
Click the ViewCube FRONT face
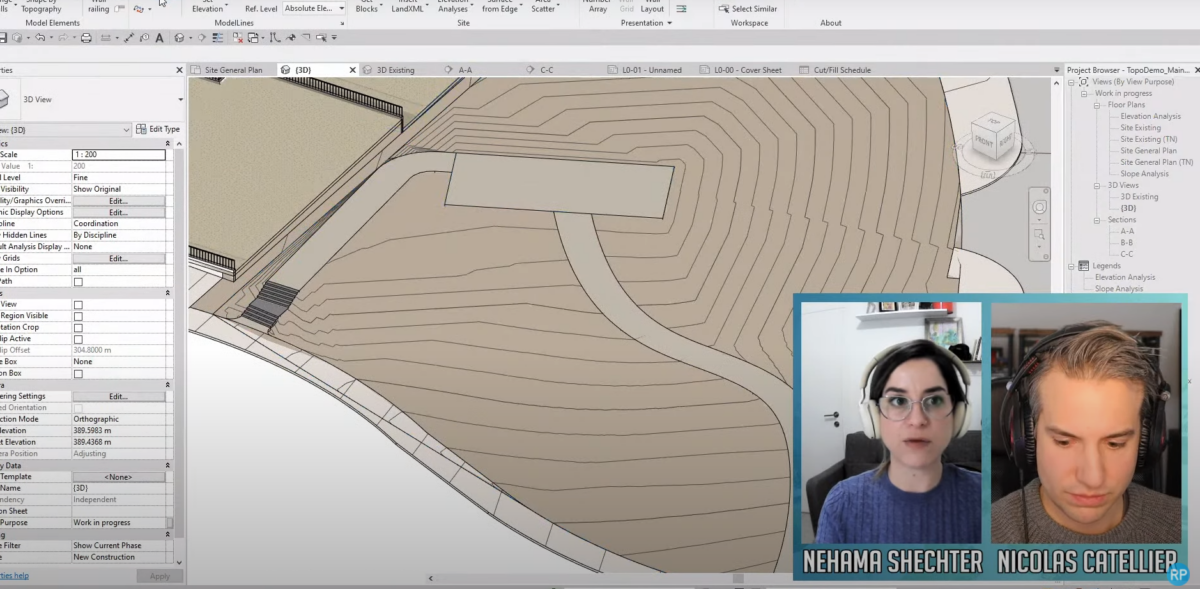[x=987, y=142]
